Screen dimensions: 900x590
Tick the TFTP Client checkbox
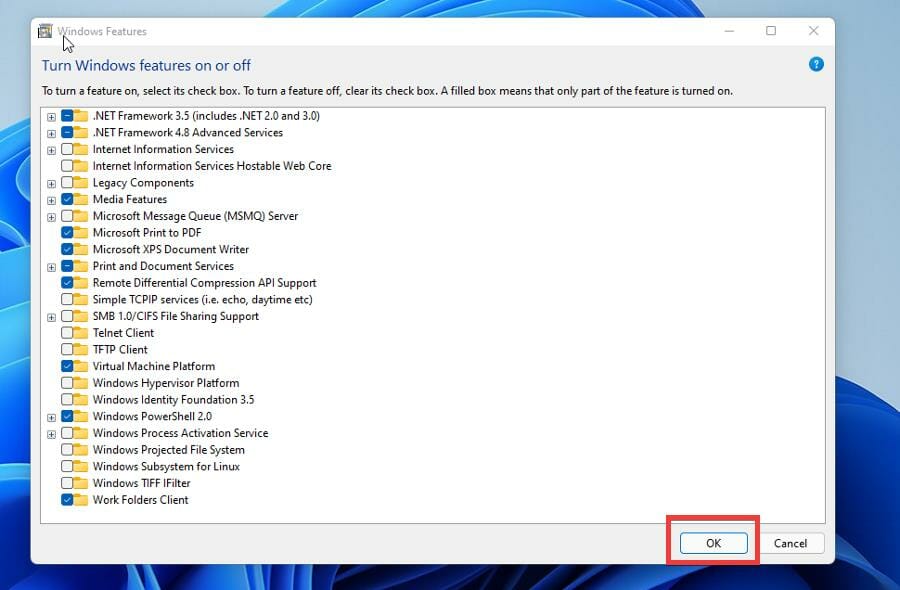67,350
